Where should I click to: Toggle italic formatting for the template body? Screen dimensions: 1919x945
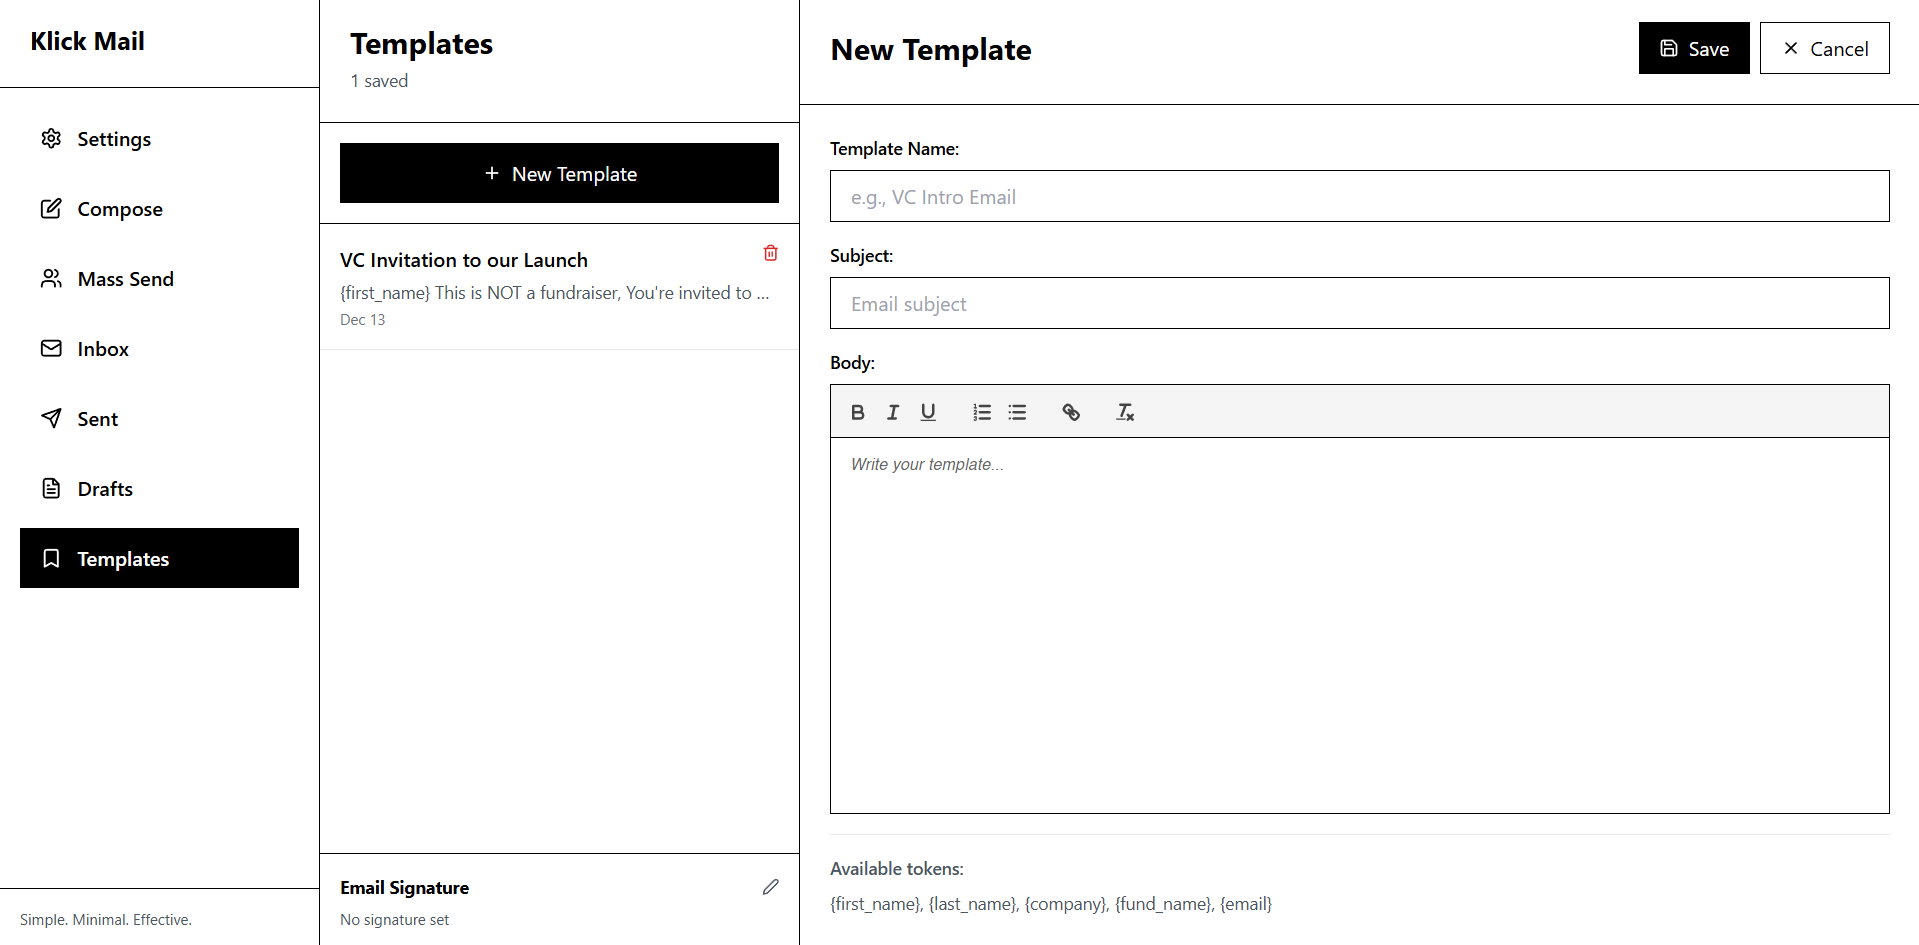[x=892, y=411]
